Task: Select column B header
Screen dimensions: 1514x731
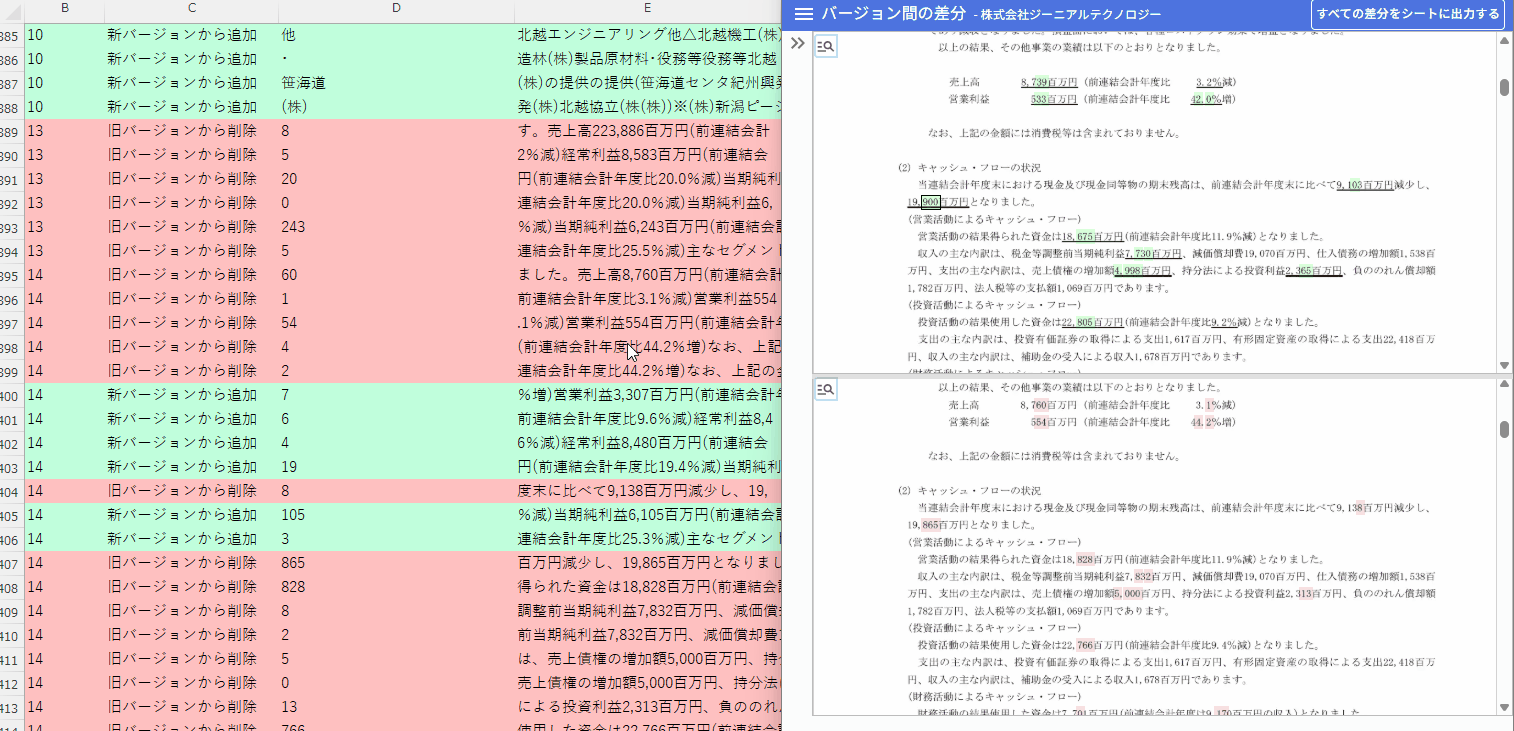Action: pyautogui.click(x=64, y=8)
